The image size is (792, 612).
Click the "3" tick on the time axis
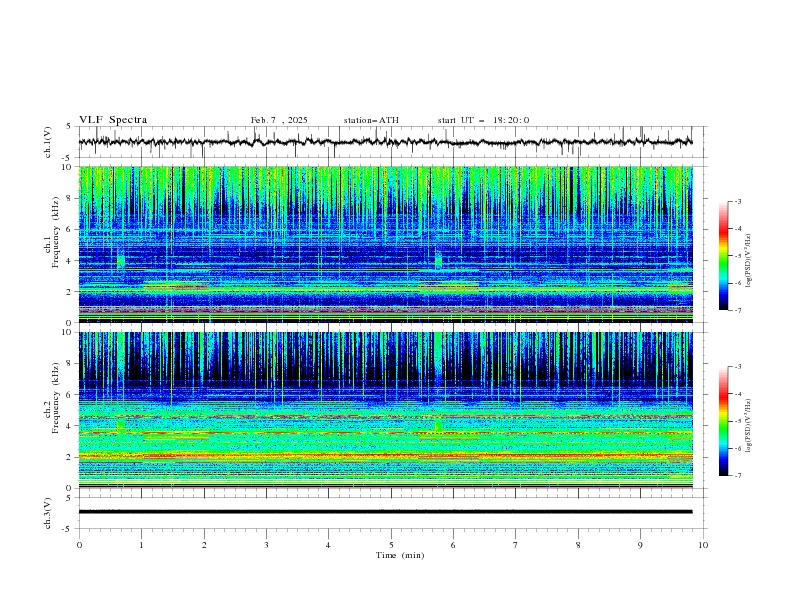(267, 545)
